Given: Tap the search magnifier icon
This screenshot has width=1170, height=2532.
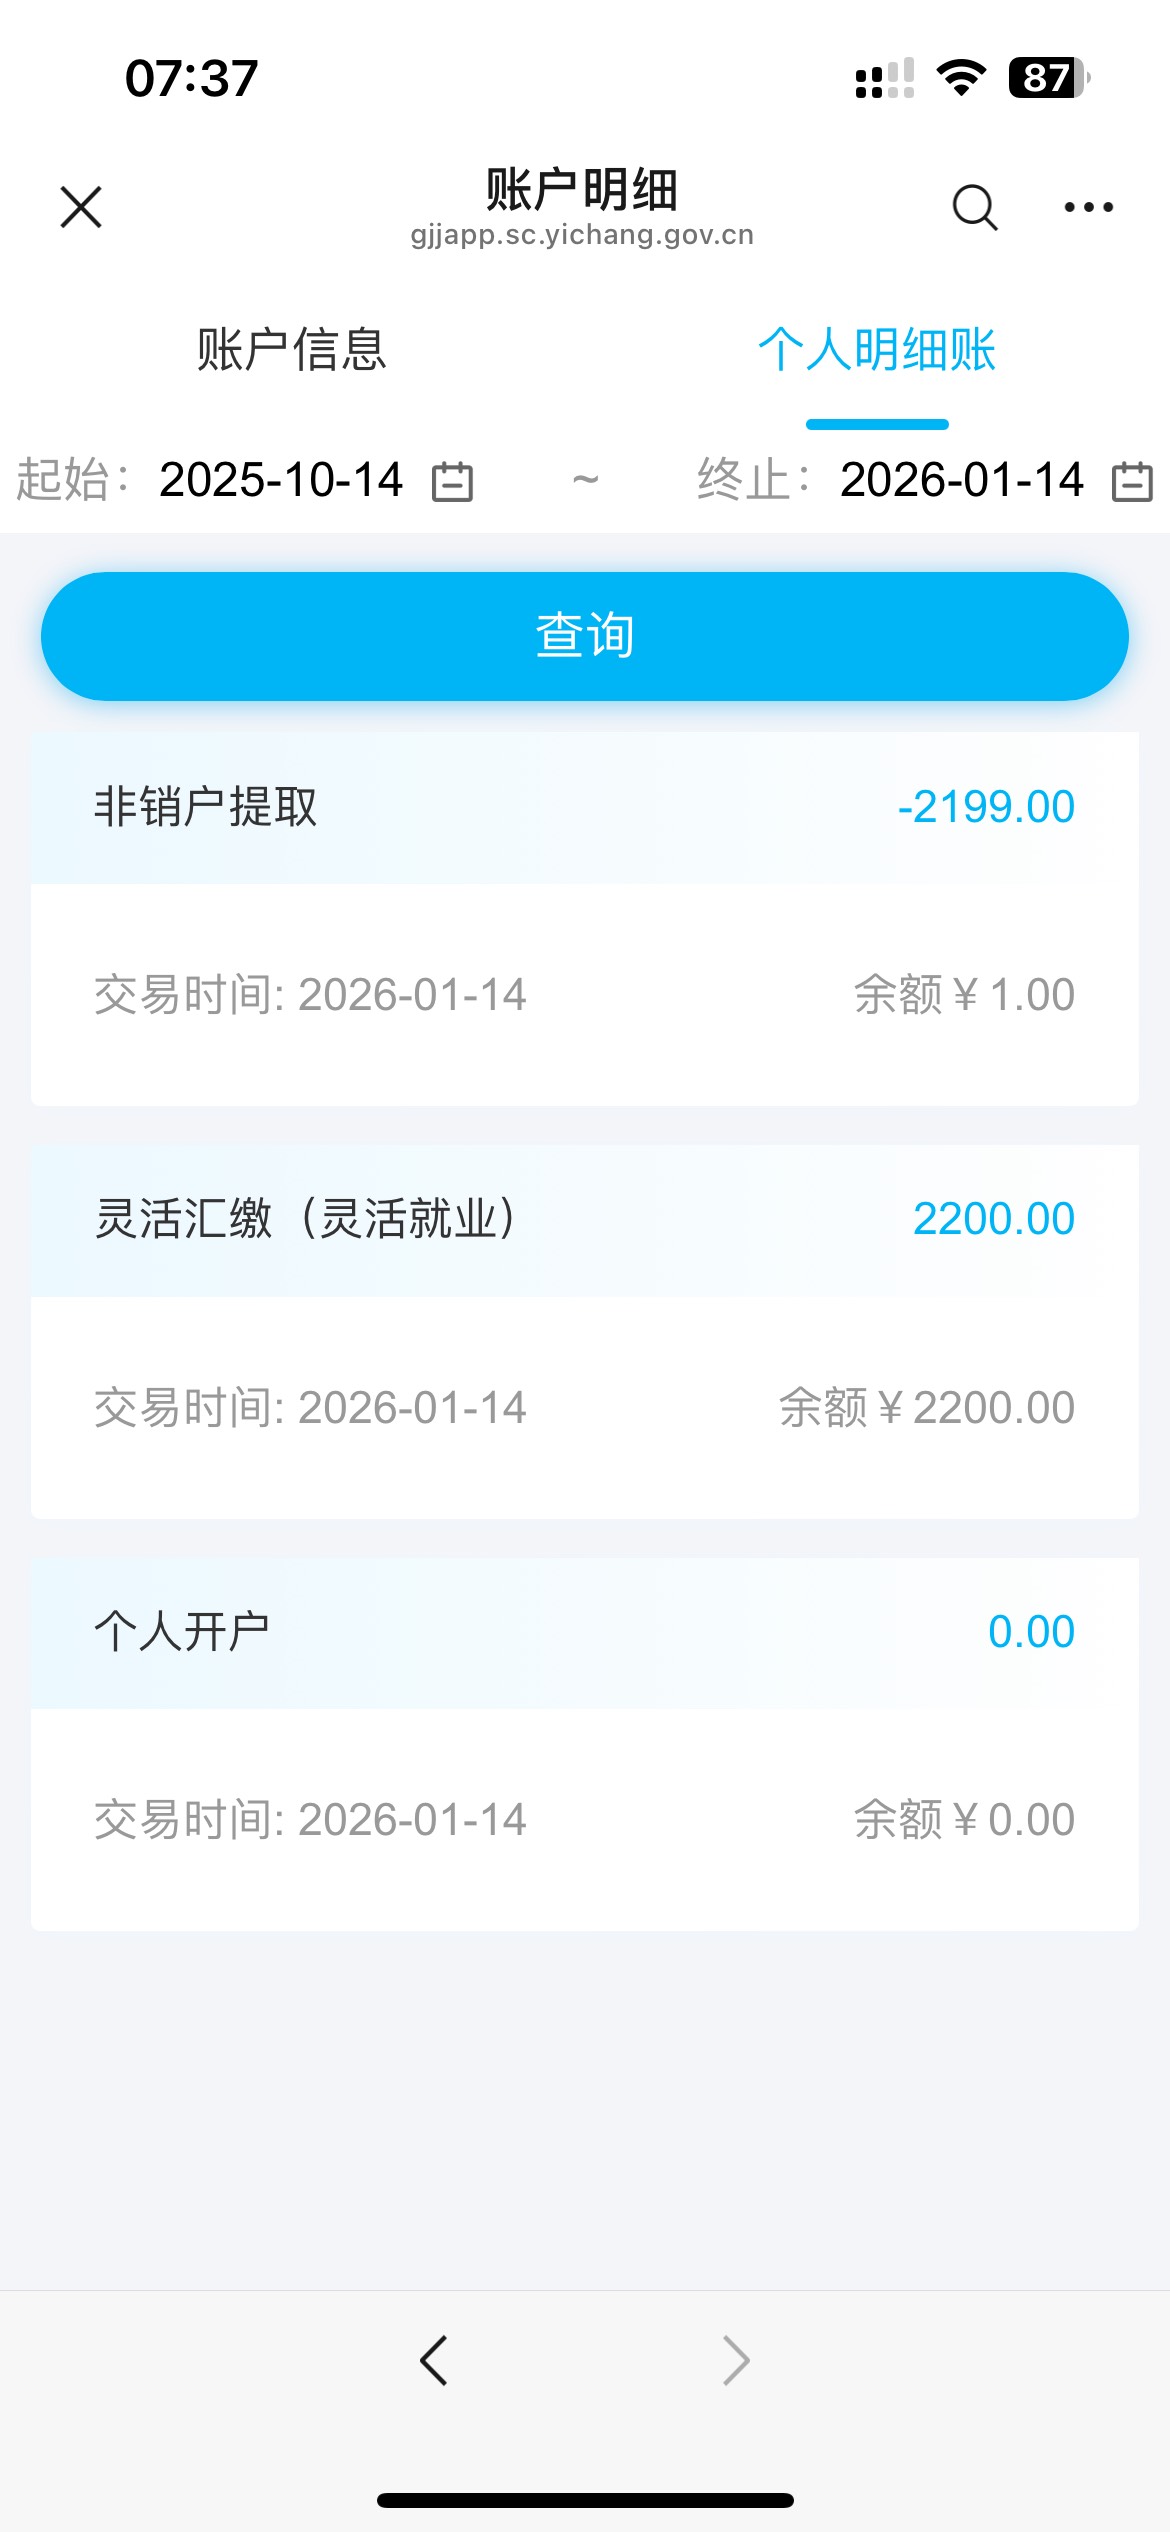Looking at the screenshot, I should [975, 207].
